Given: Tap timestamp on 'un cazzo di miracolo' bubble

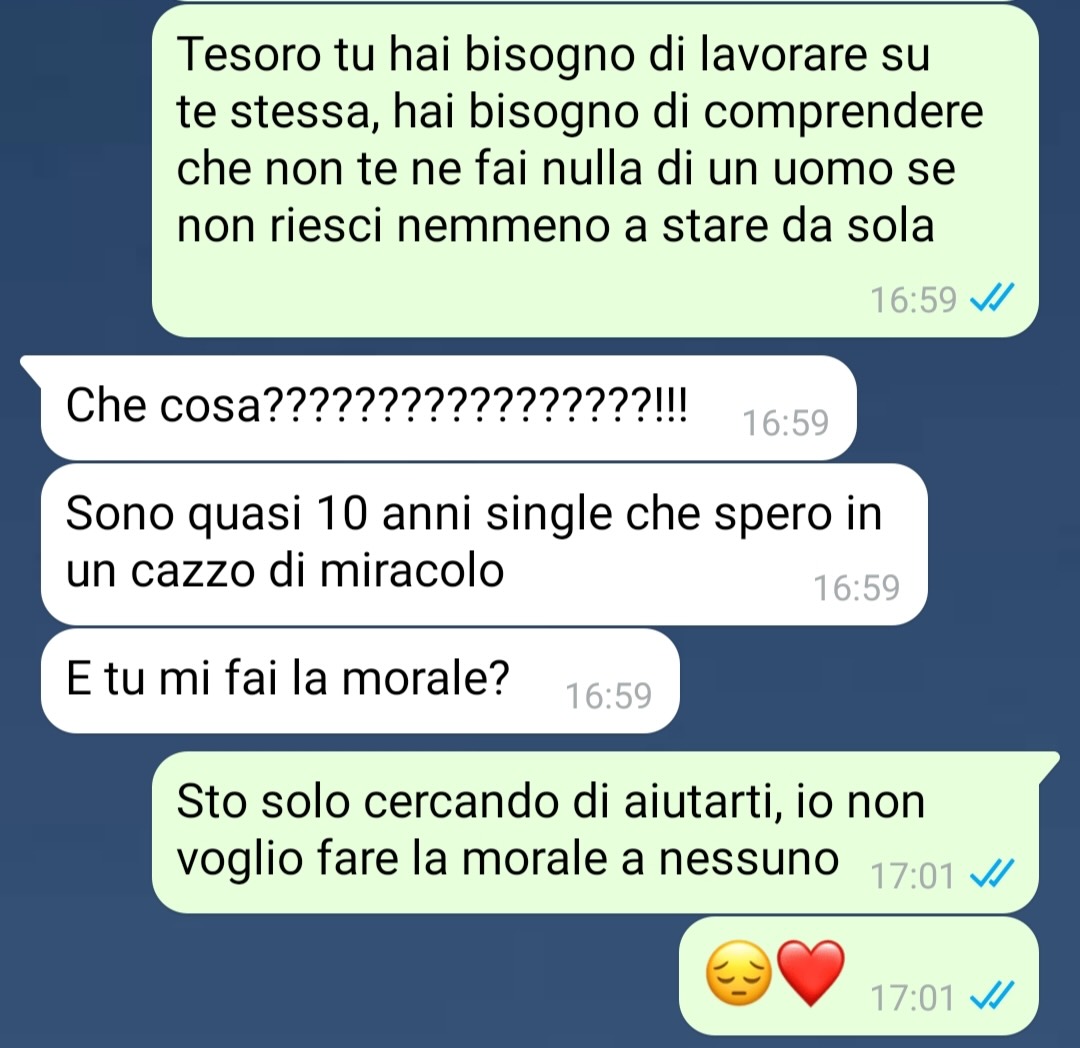Looking at the screenshot, I should click(x=857, y=588).
